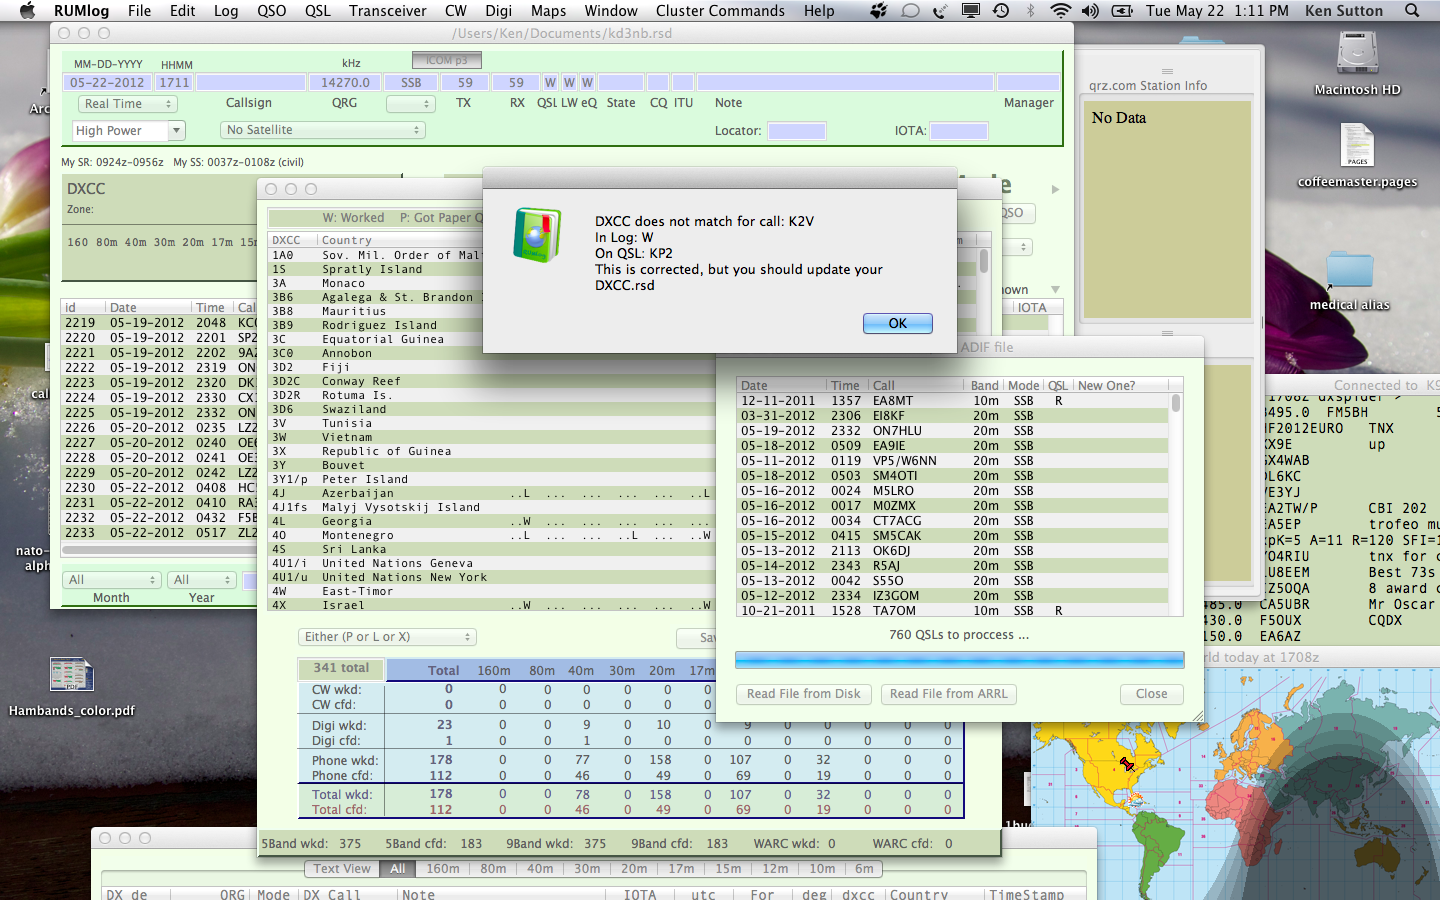1440x900 pixels.
Task: Click Close in the ADIF file window
Action: pos(1151,694)
